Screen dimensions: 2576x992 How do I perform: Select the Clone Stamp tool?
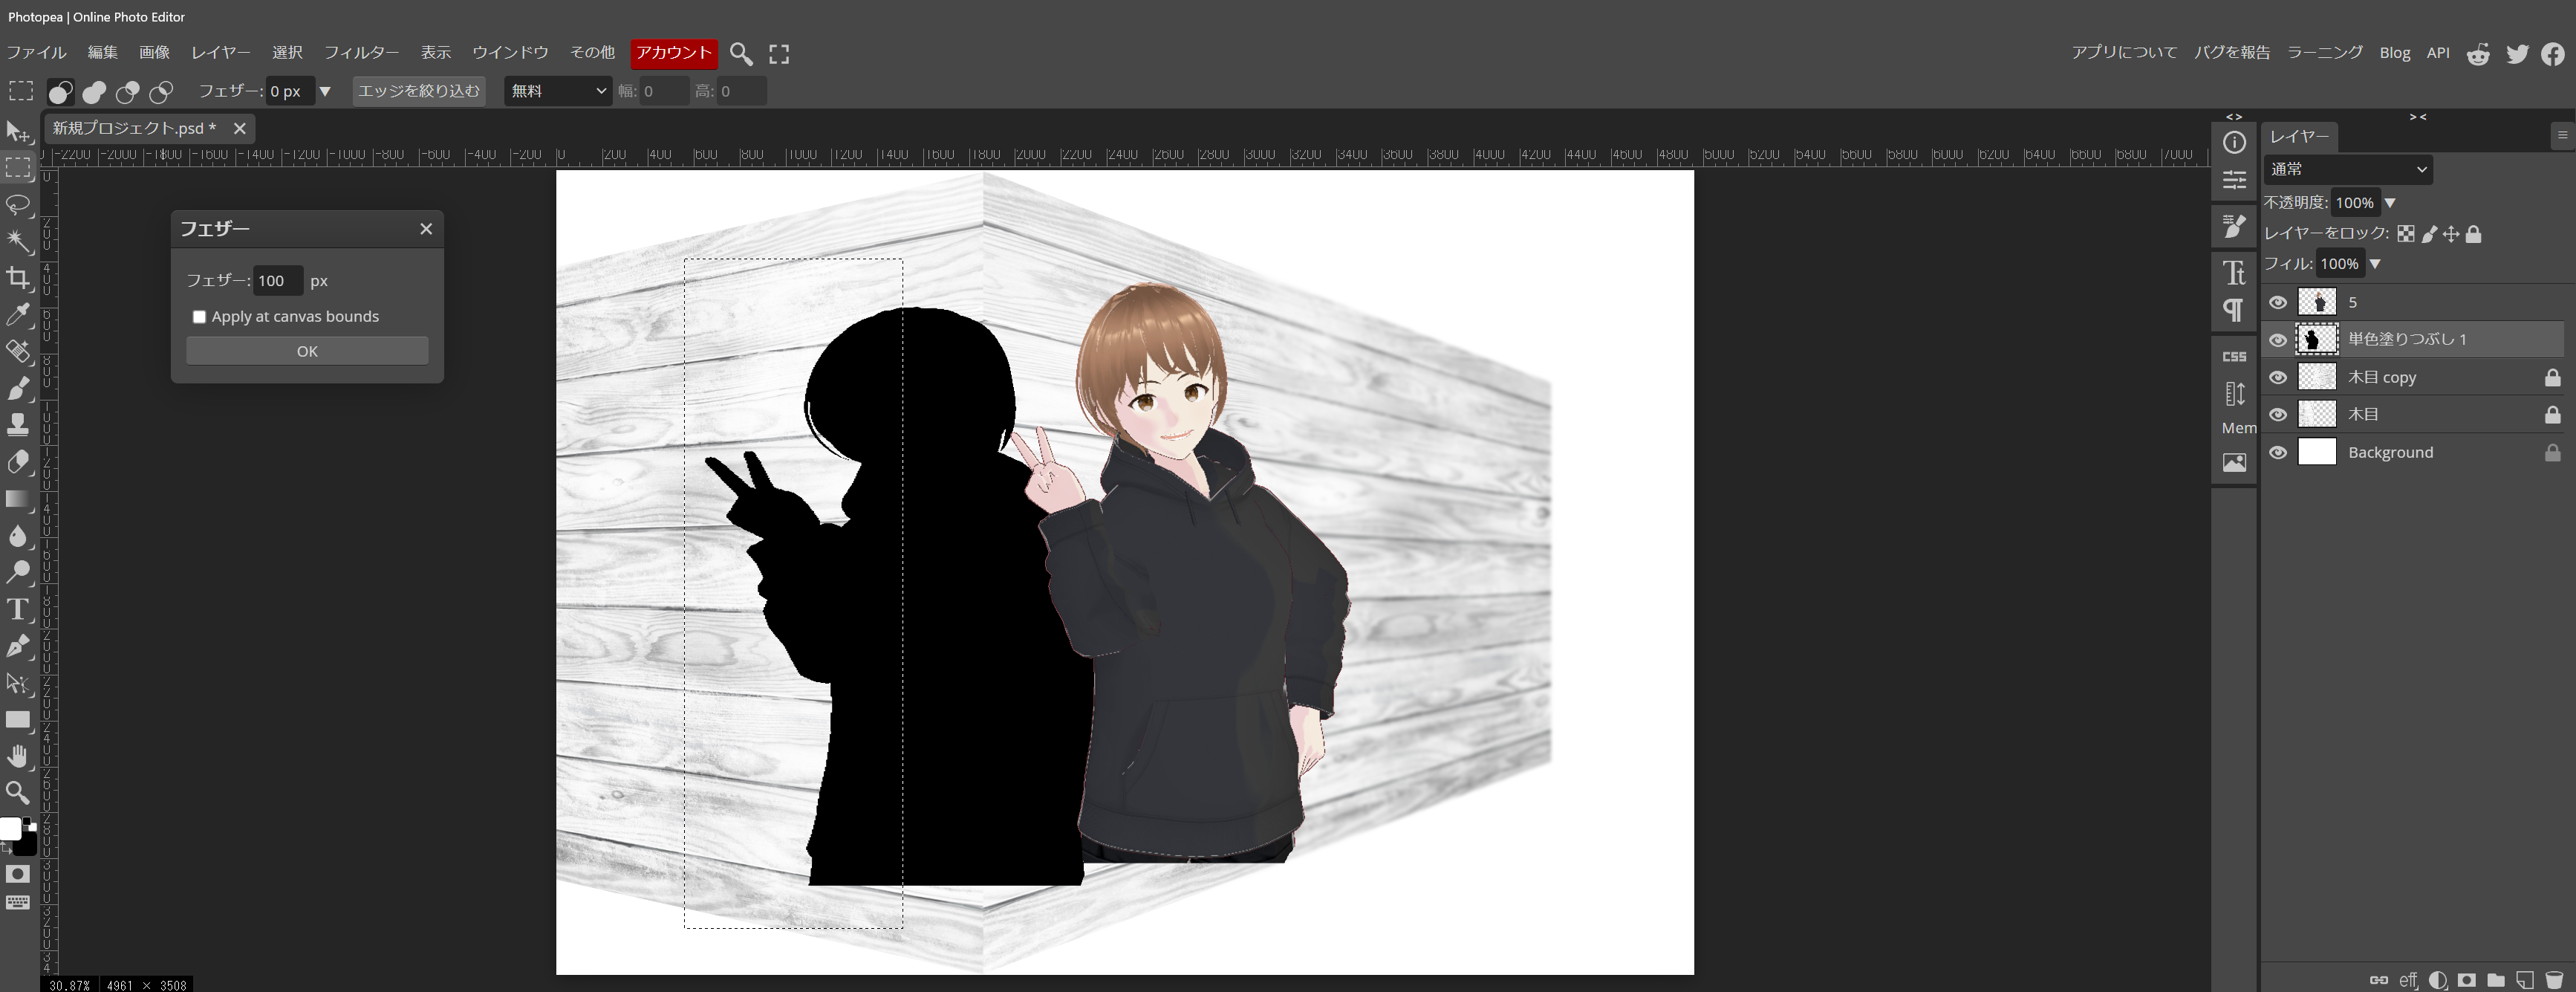18,425
